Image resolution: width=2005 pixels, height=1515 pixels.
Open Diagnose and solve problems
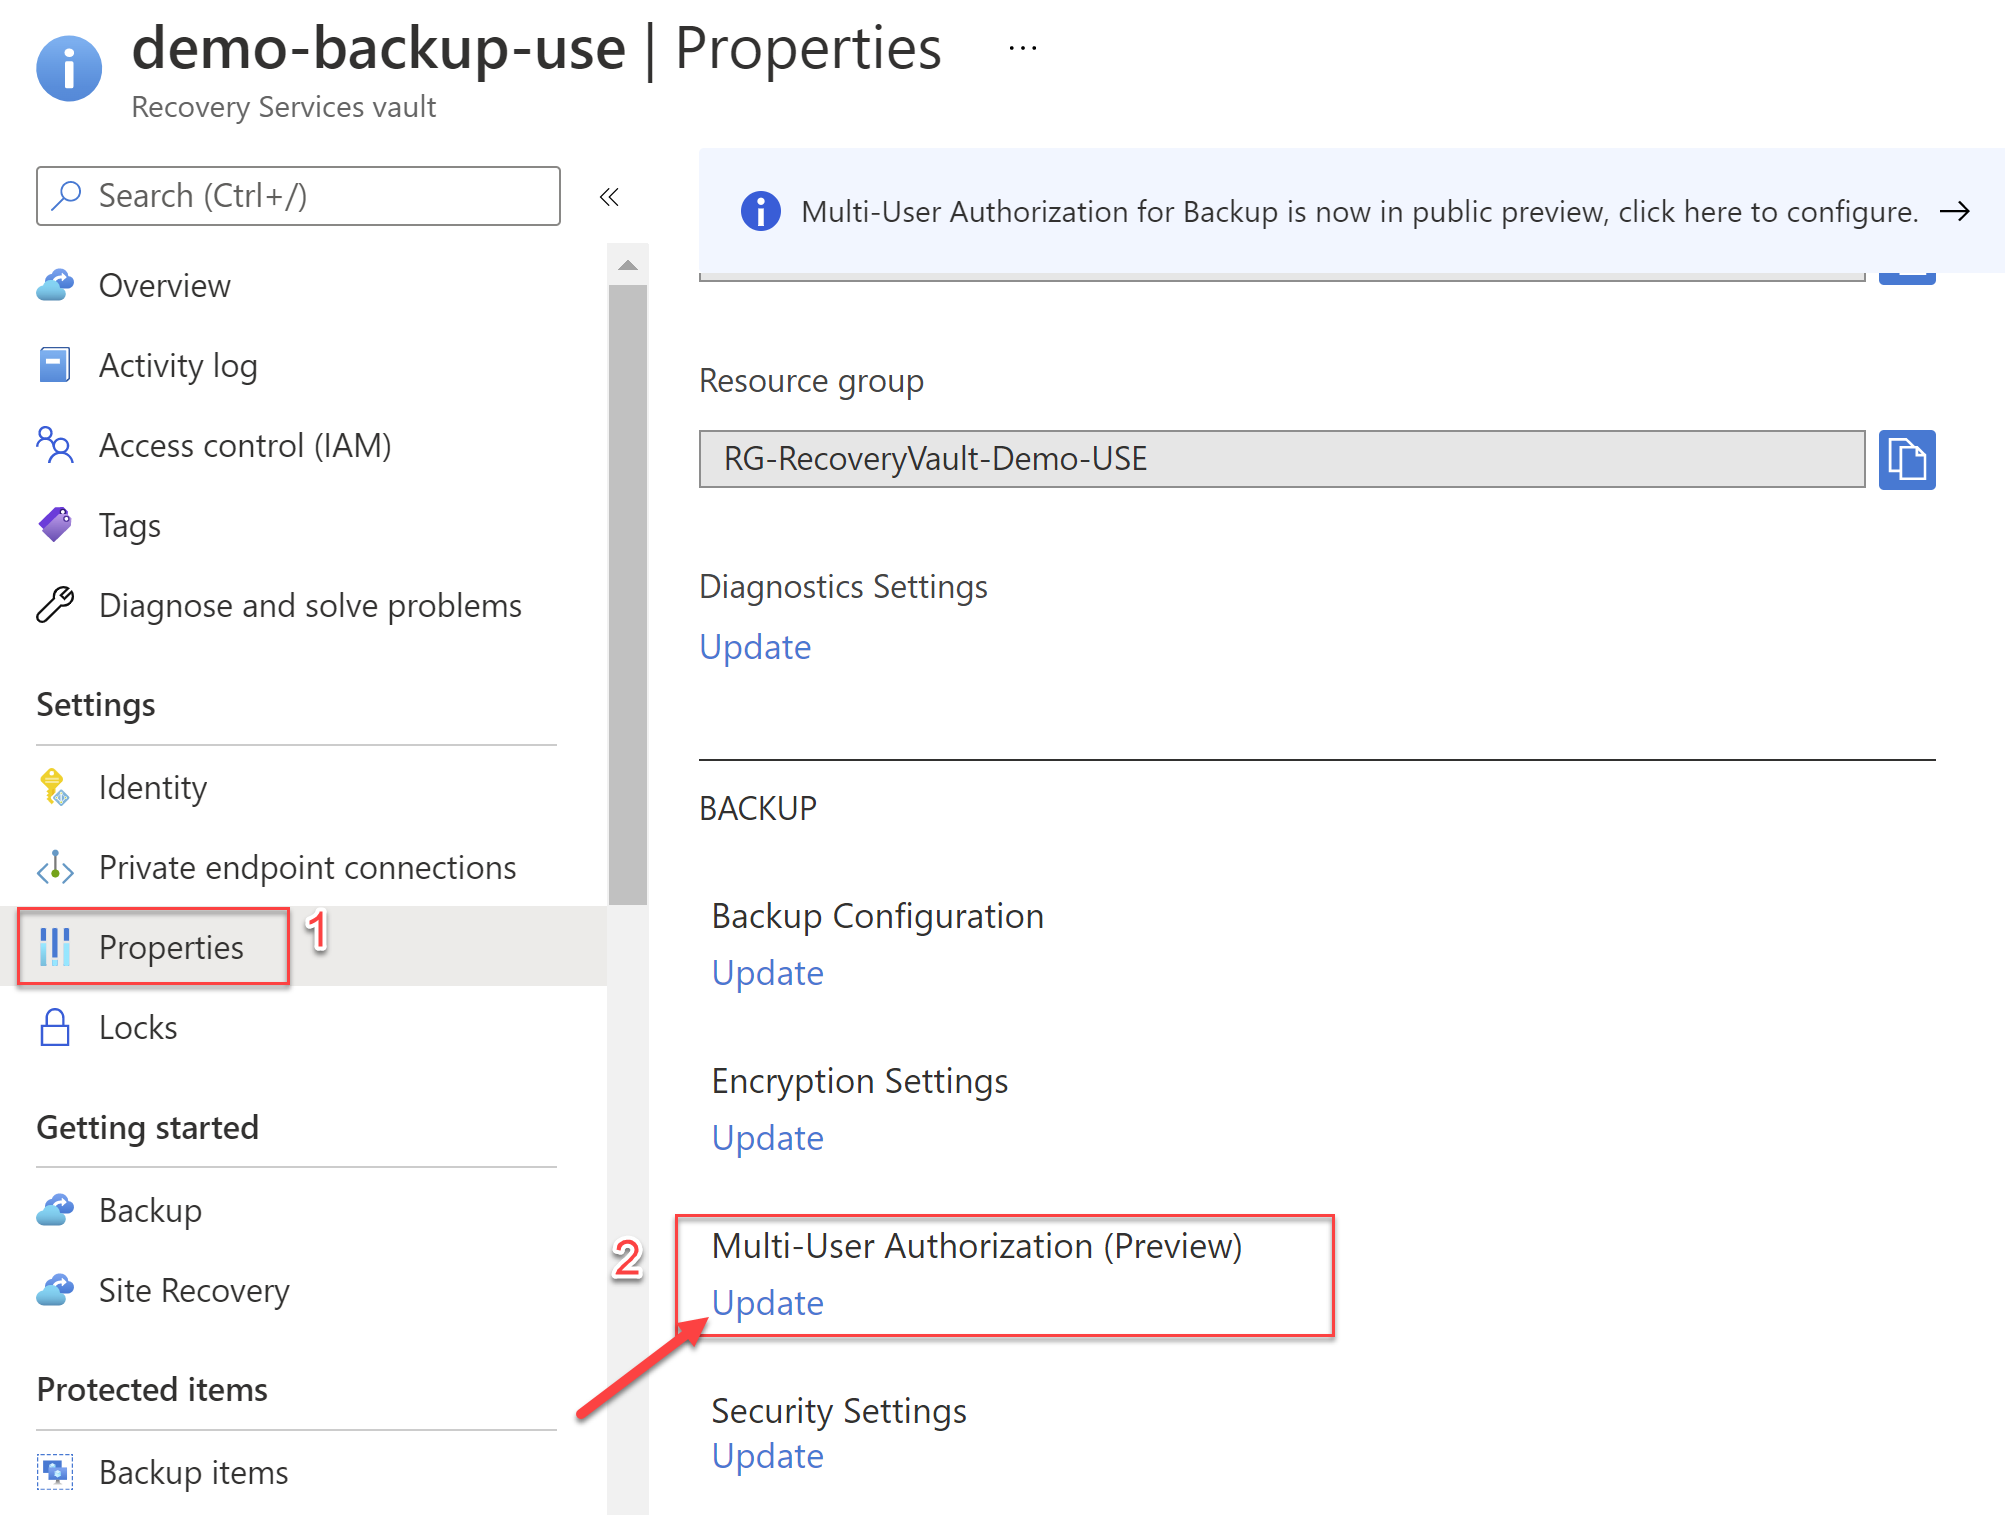coord(310,606)
